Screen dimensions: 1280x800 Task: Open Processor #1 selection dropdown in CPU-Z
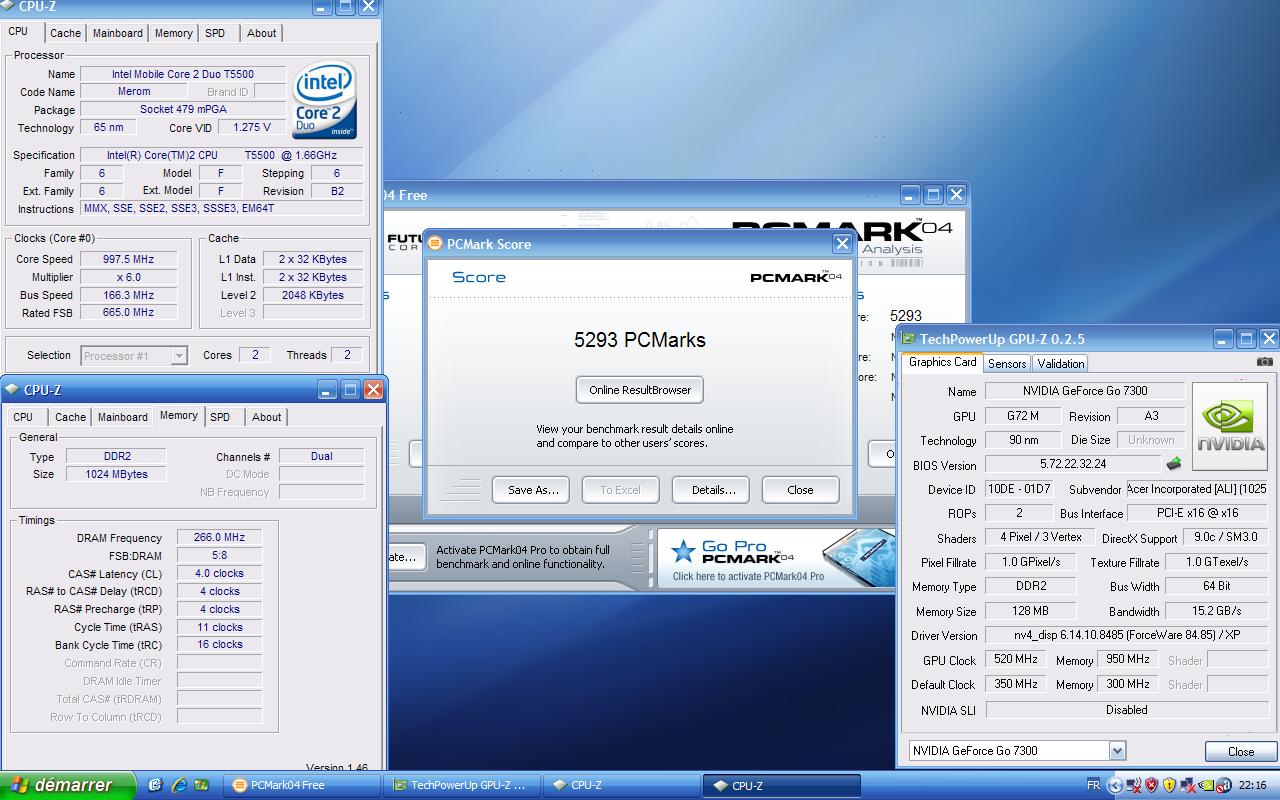pyautogui.click(x=134, y=355)
